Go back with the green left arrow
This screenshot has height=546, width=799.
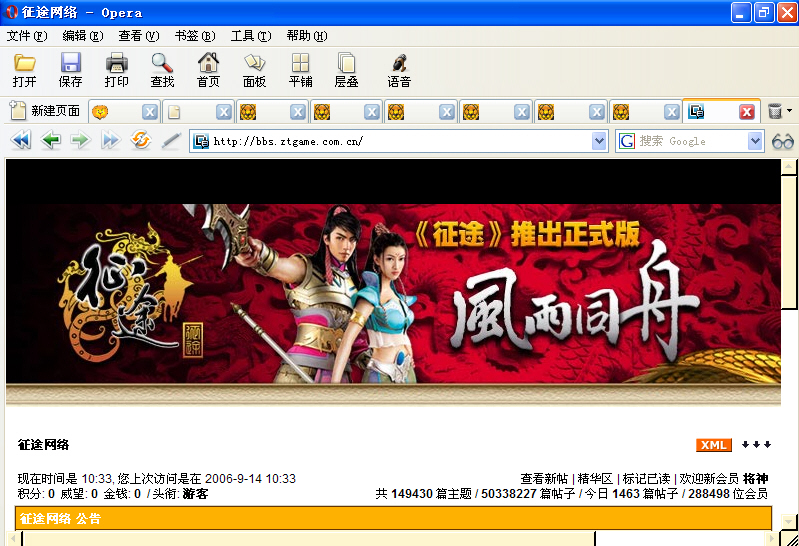51,140
